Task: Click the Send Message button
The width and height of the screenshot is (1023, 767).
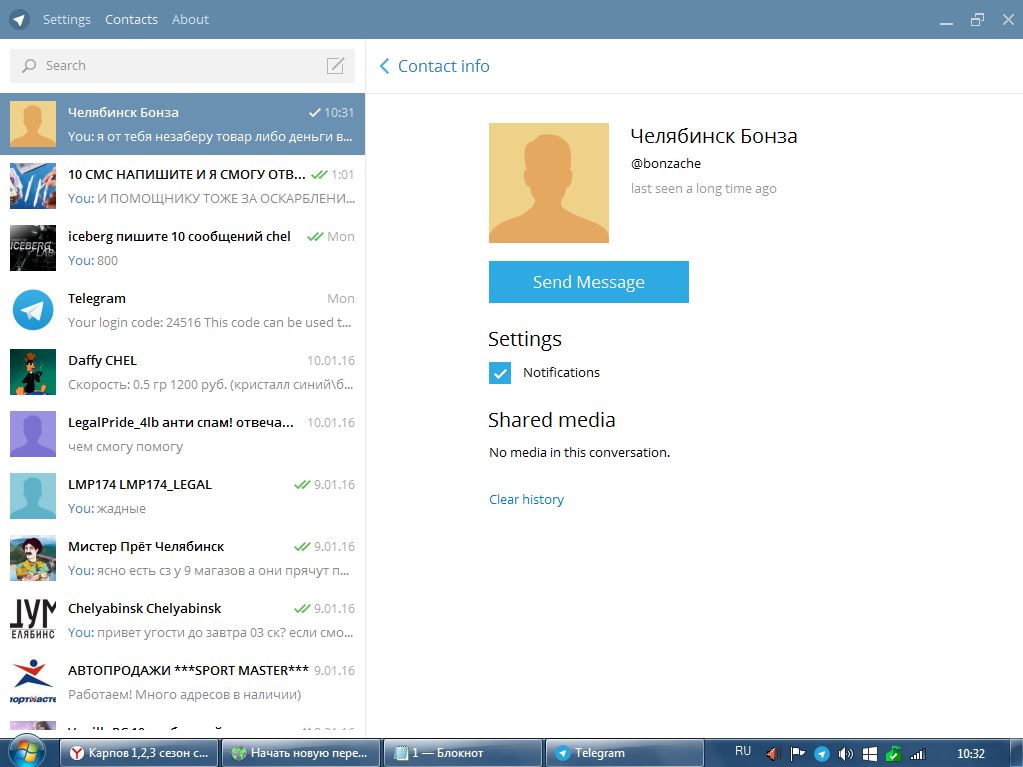Action: coord(588,282)
